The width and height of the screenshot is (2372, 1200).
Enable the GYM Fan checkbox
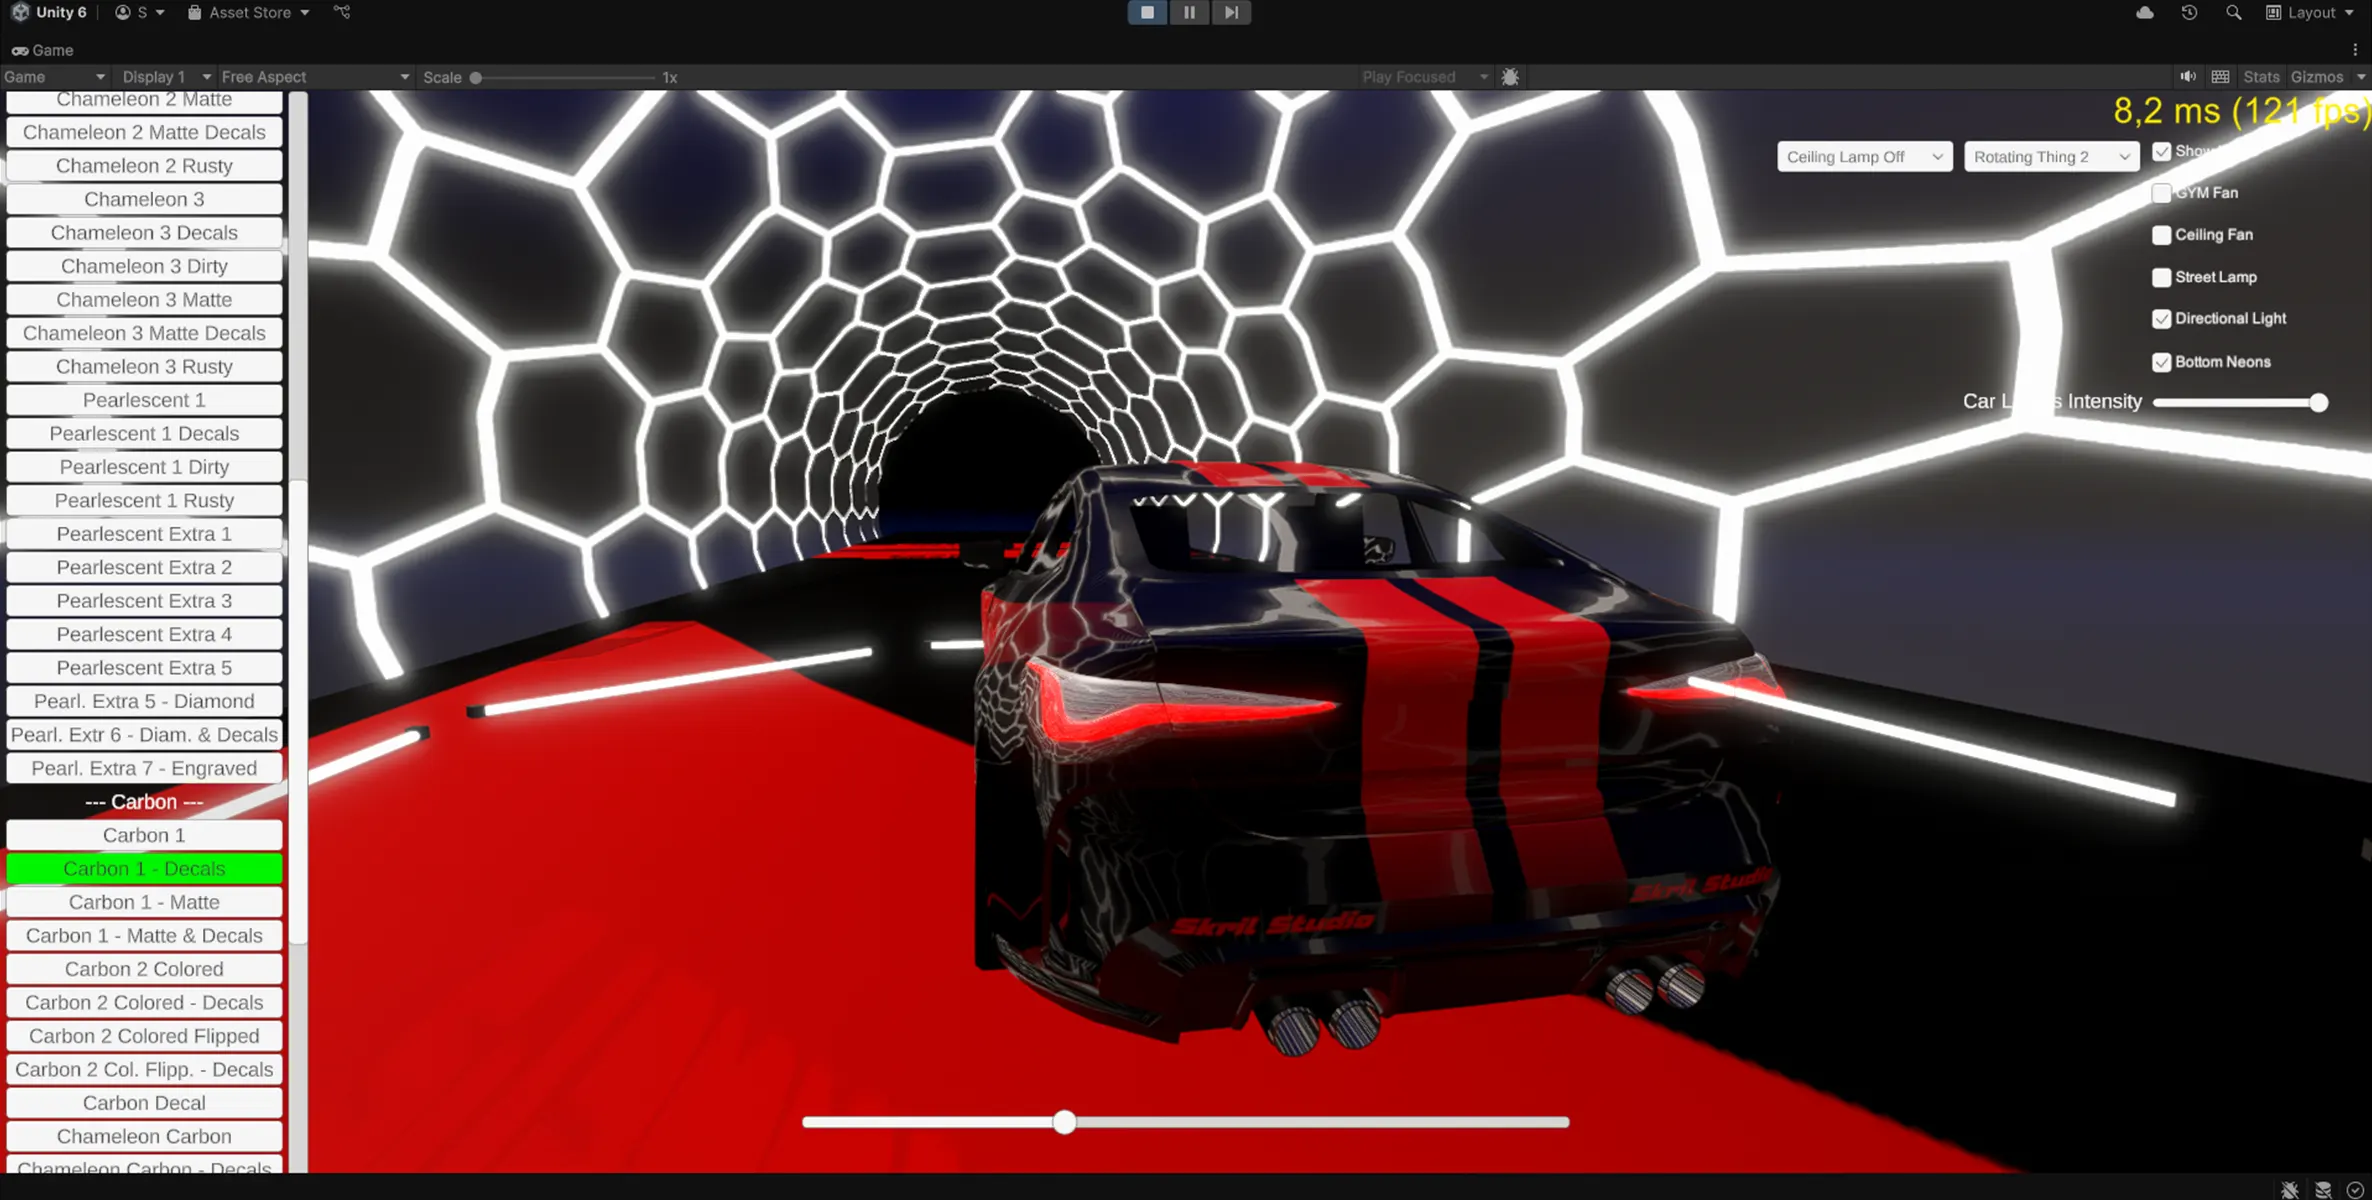pos(2161,193)
